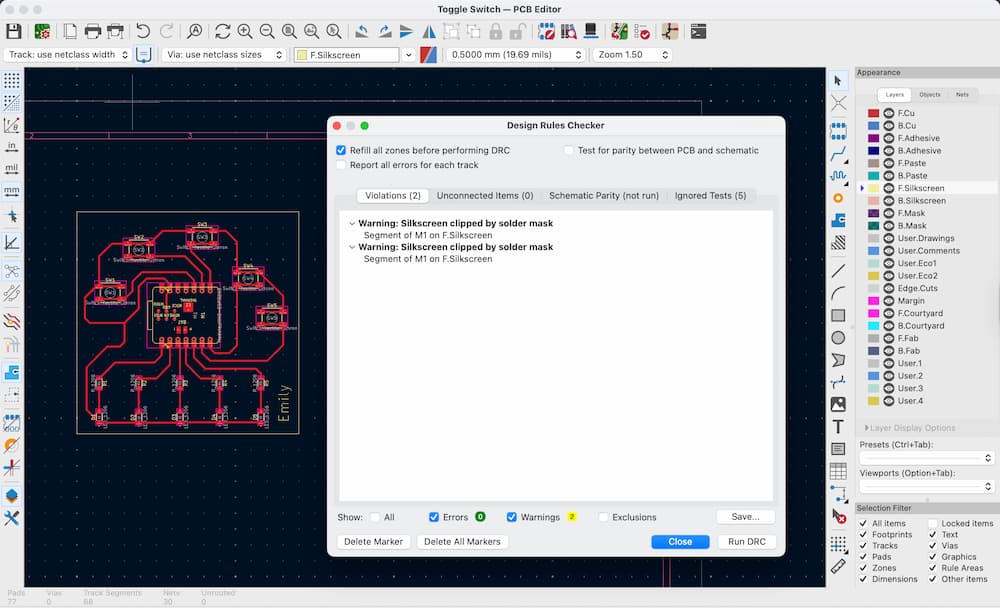Screen dimensions: 1000x608
Task: Click the Run DRC button
Action: (746, 541)
